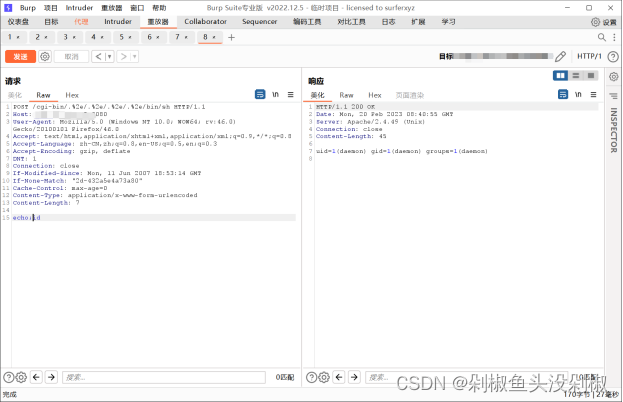Open the Proxy (代理) tab

pos(81,22)
